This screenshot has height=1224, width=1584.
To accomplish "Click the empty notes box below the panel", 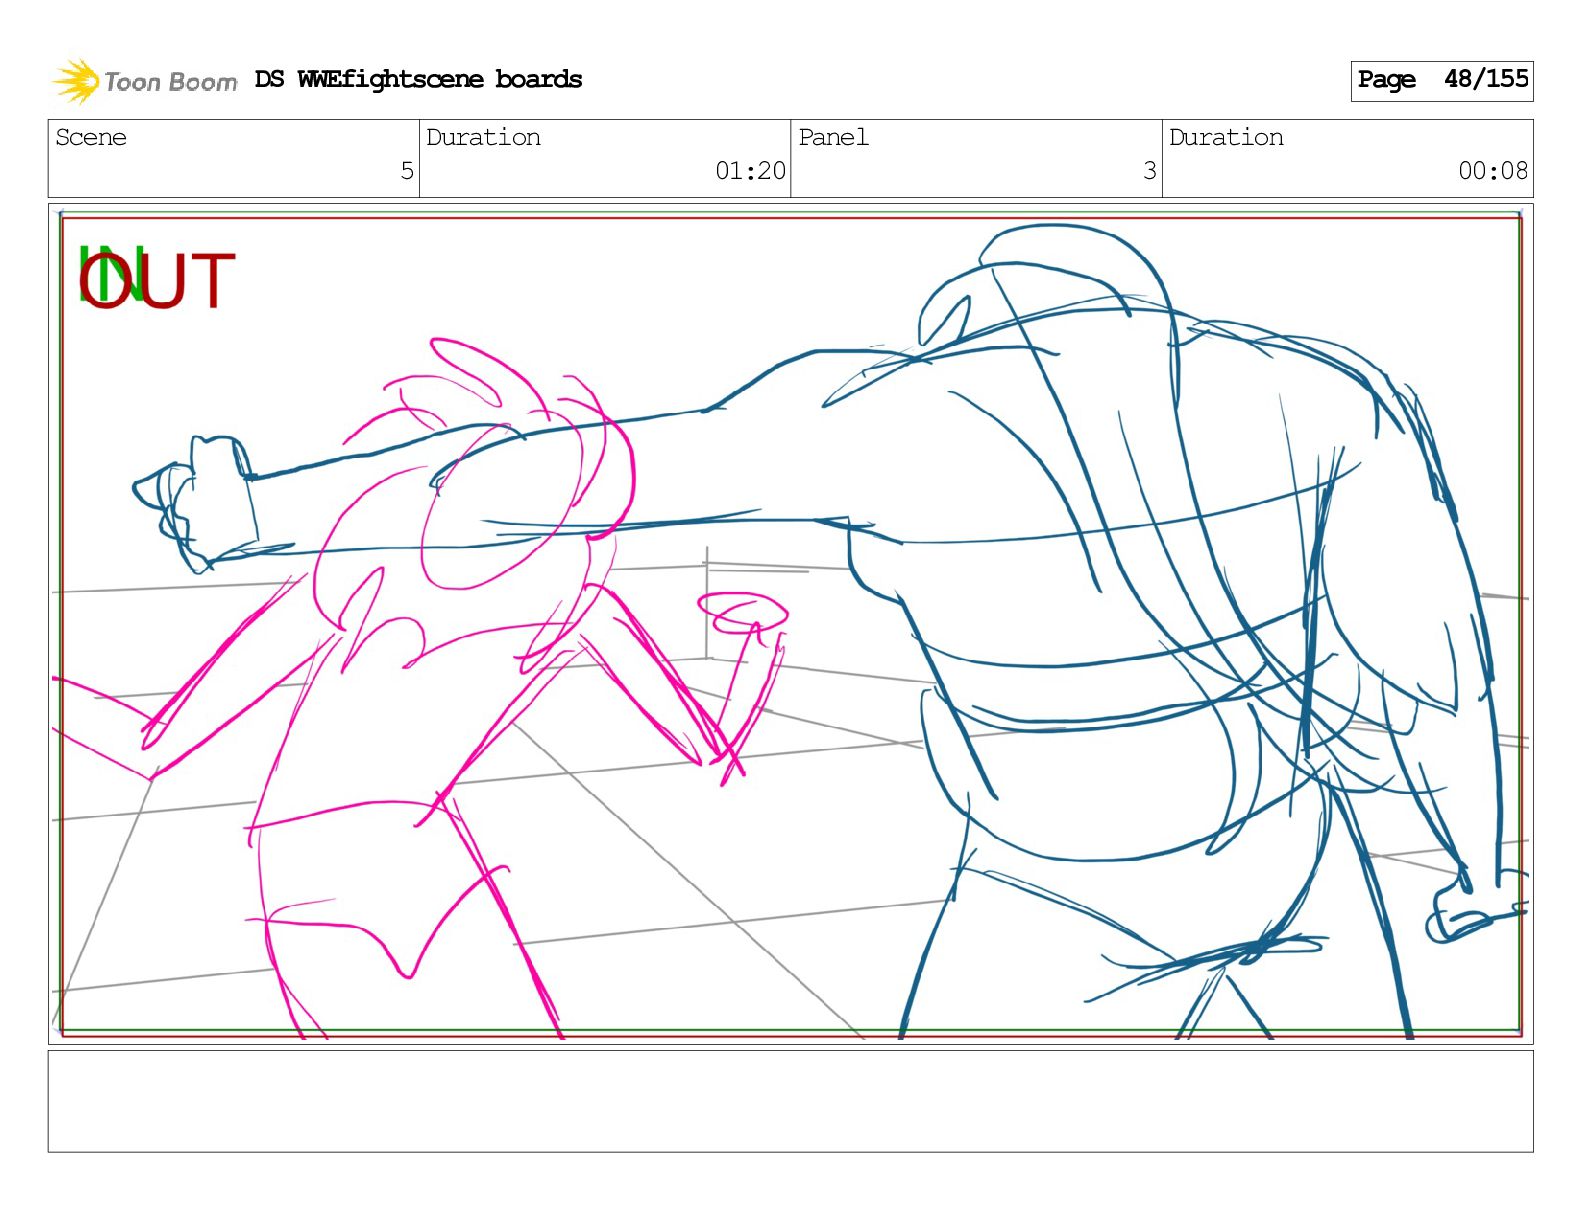I will [790, 1101].
